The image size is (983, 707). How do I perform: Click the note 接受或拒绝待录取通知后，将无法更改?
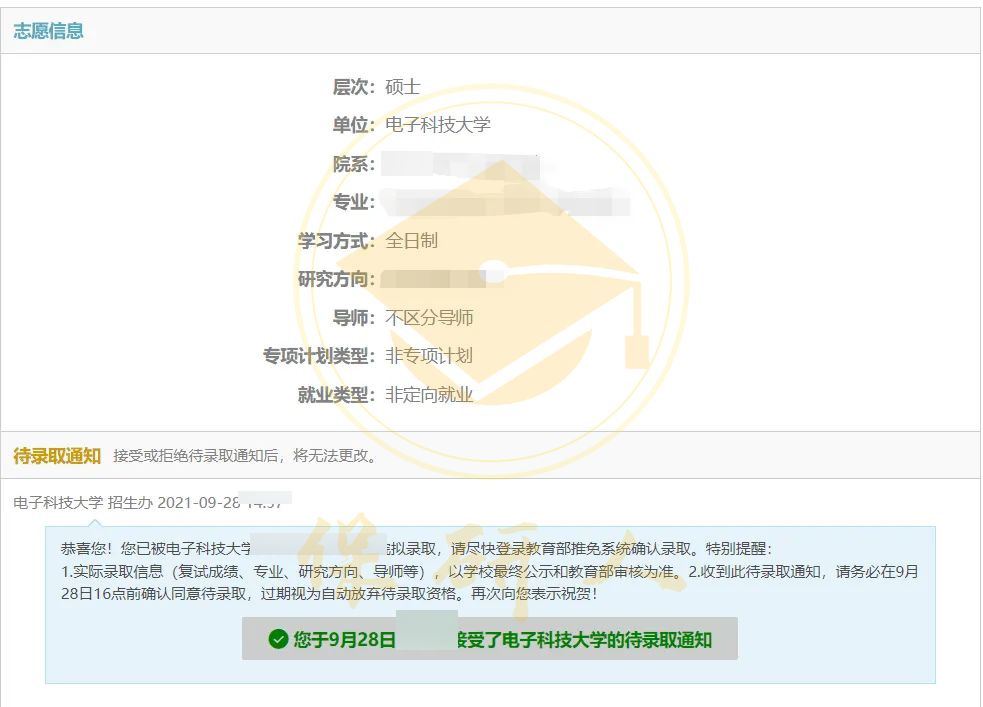245,456
